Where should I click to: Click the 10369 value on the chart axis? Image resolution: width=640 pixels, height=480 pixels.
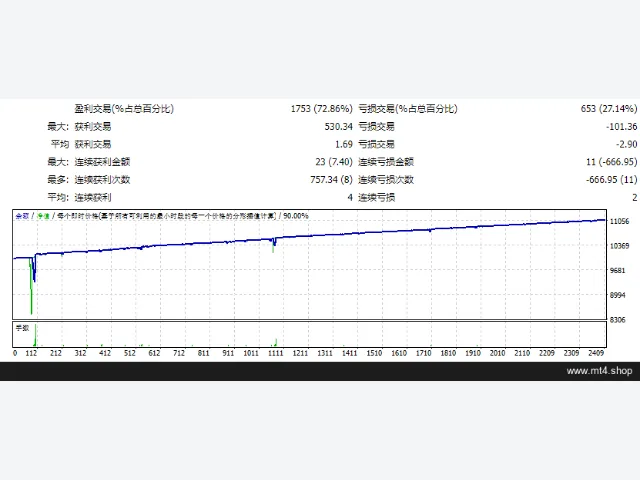[619, 246]
